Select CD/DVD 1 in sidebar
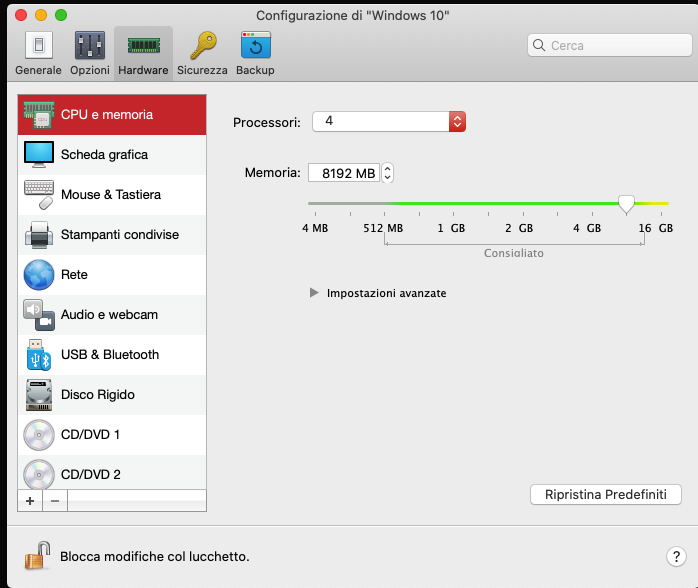698x588 pixels. tap(112, 435)
